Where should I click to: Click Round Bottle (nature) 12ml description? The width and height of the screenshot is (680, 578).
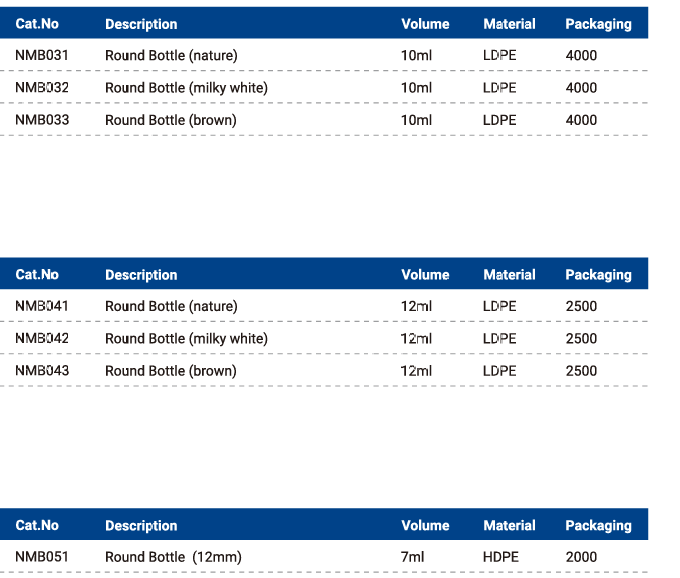171,306
